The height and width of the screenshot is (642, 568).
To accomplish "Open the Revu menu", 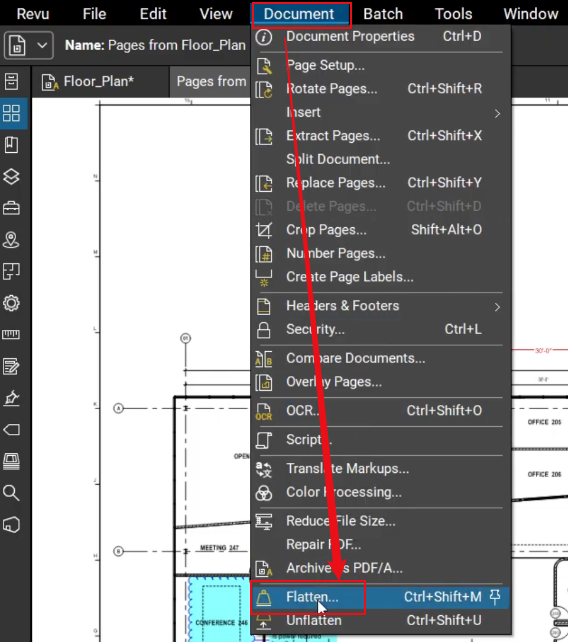I will [33, 14].
